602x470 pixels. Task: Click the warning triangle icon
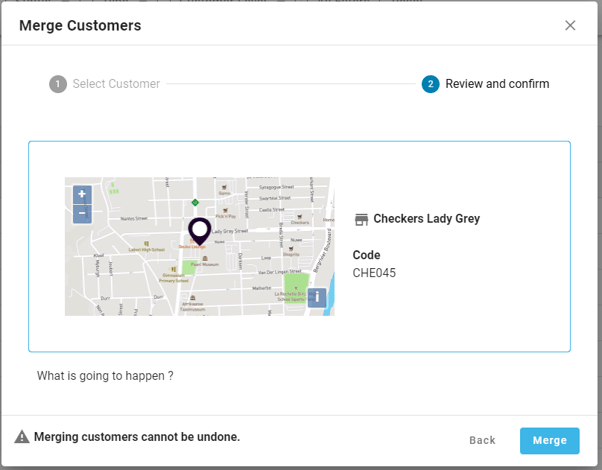tap(22, 437)
